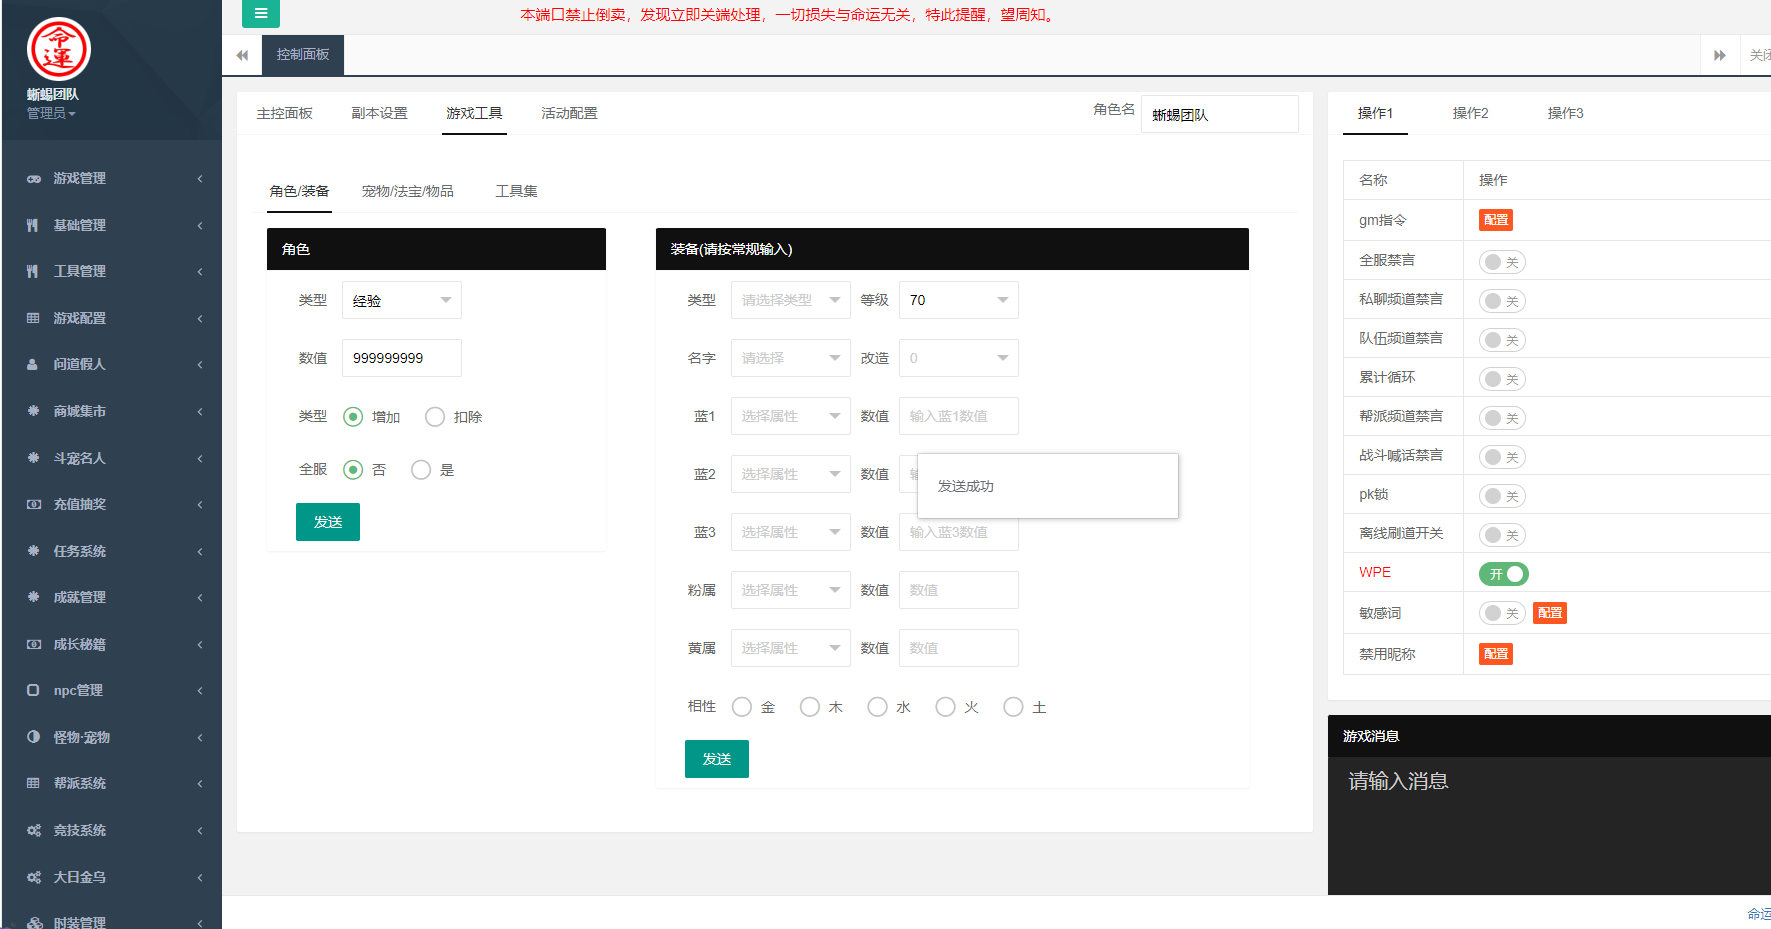Enable the 全服禁言 toggle
This screenshot has width=1771, height=929.
point(1501,262)
